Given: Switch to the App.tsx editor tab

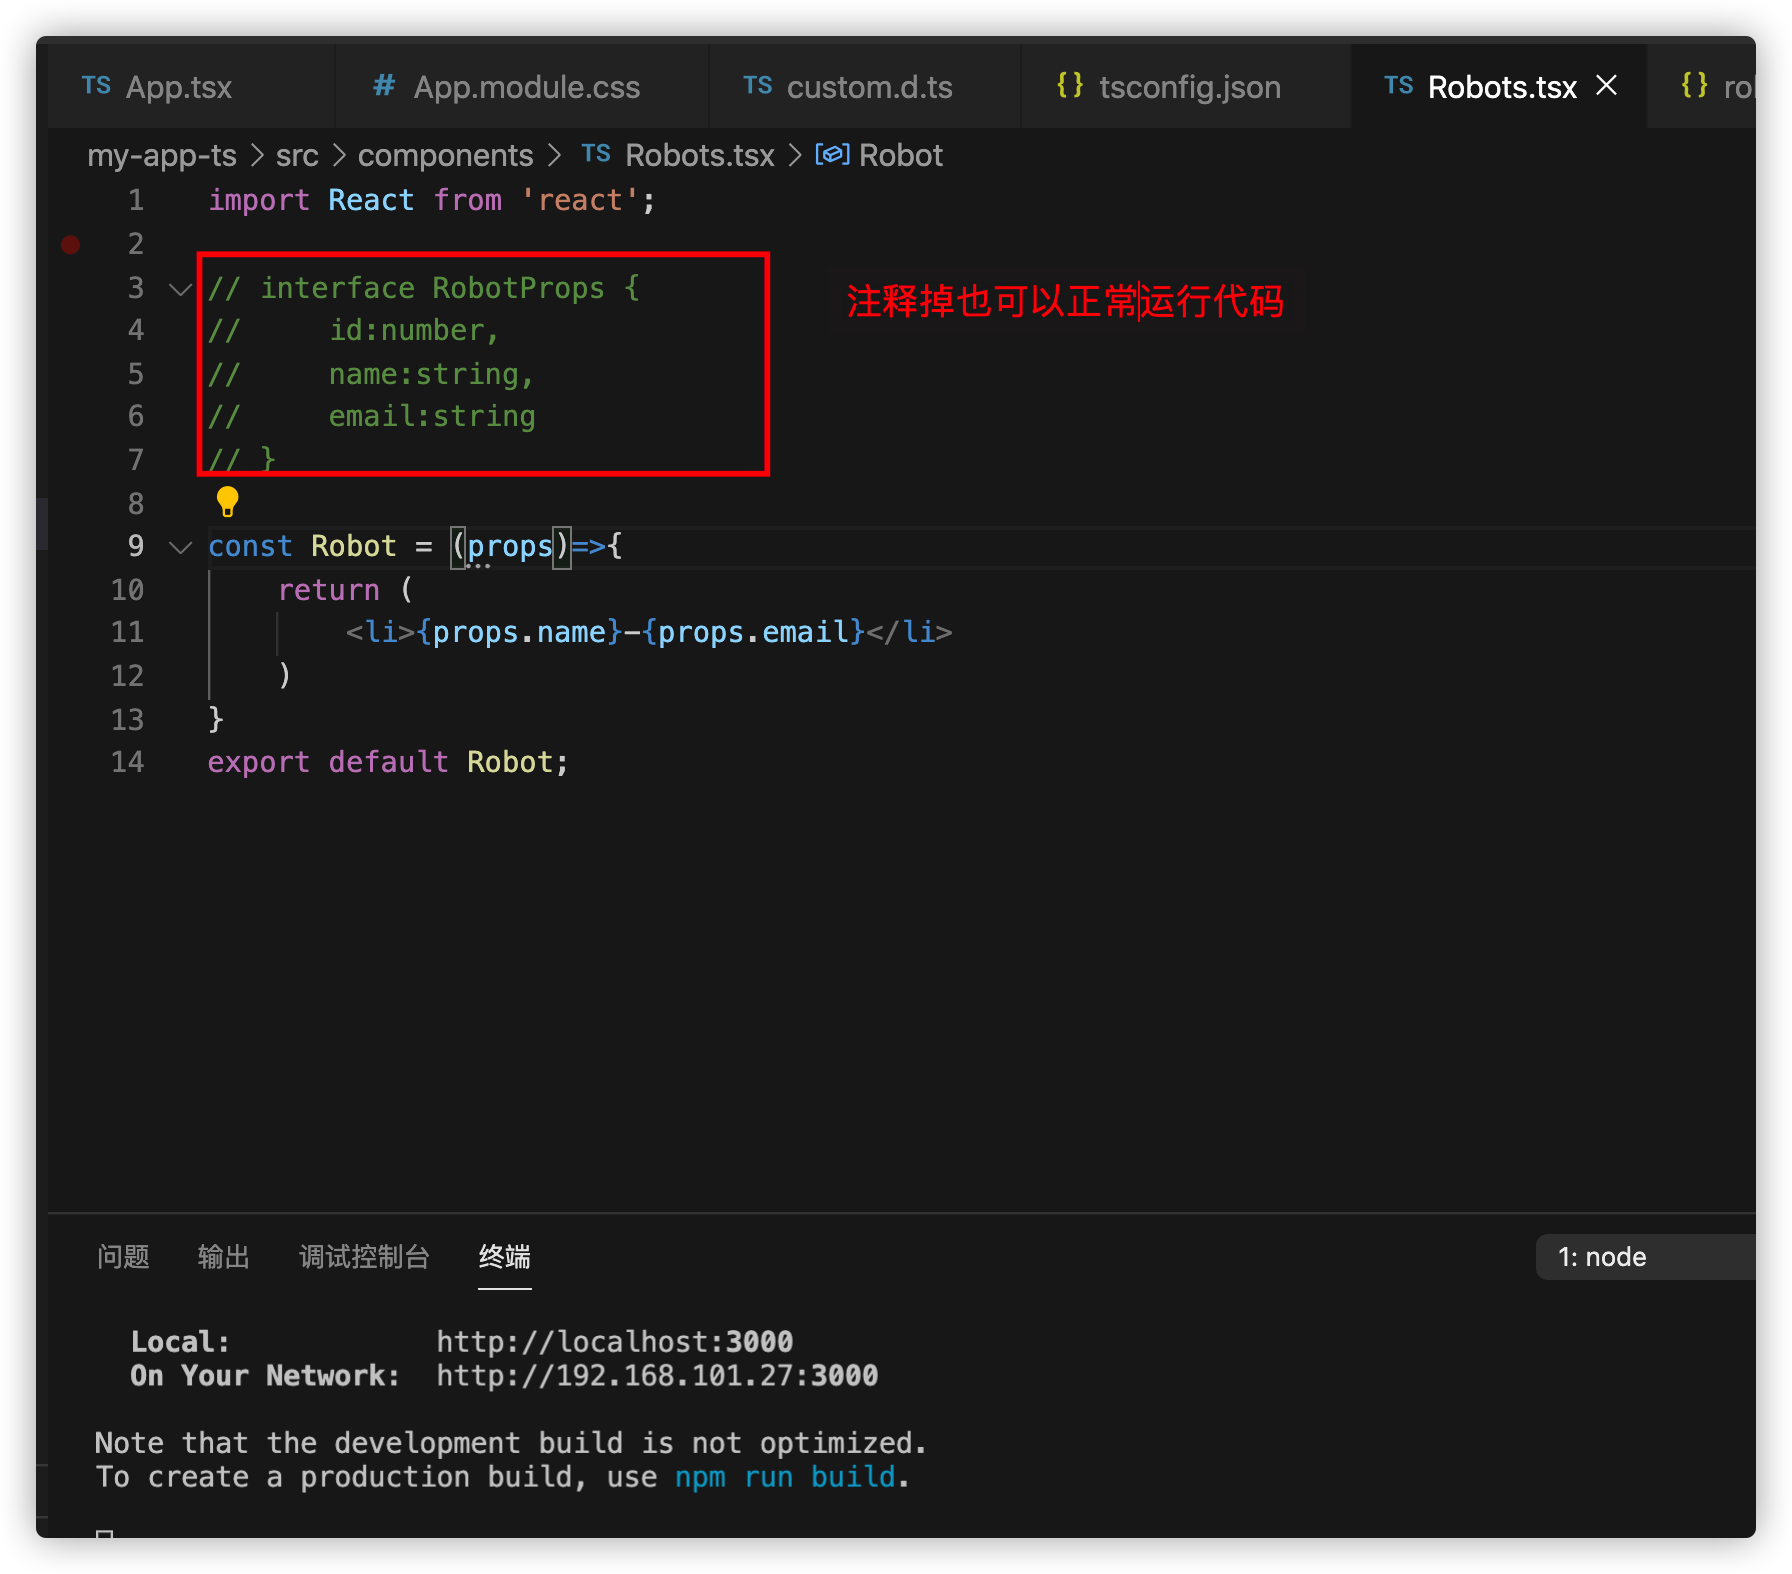Looking at the screenshot, I should [190, 87].
